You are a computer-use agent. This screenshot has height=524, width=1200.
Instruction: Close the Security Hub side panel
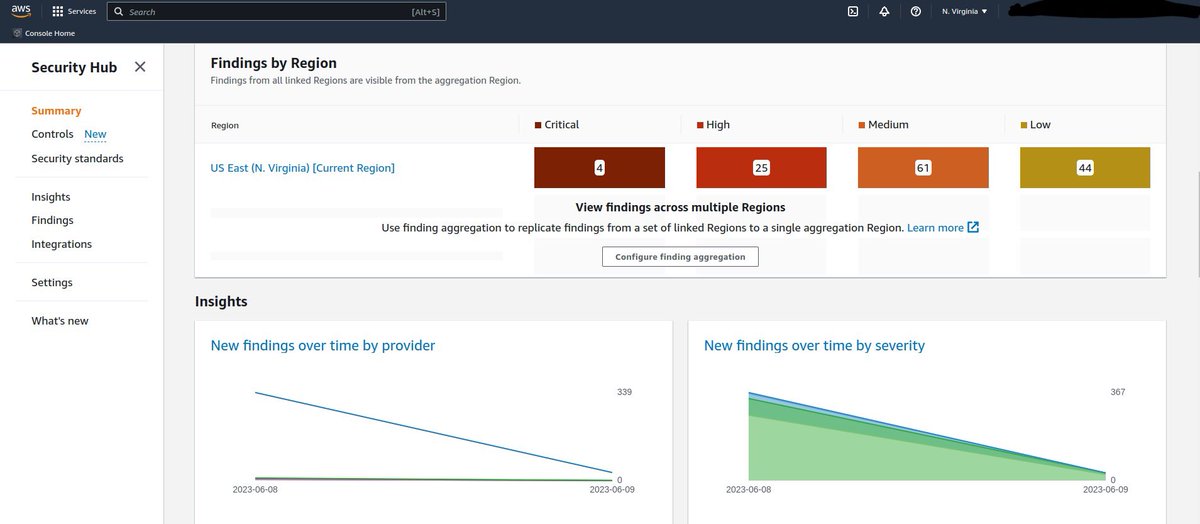click(x=140, y=67)
